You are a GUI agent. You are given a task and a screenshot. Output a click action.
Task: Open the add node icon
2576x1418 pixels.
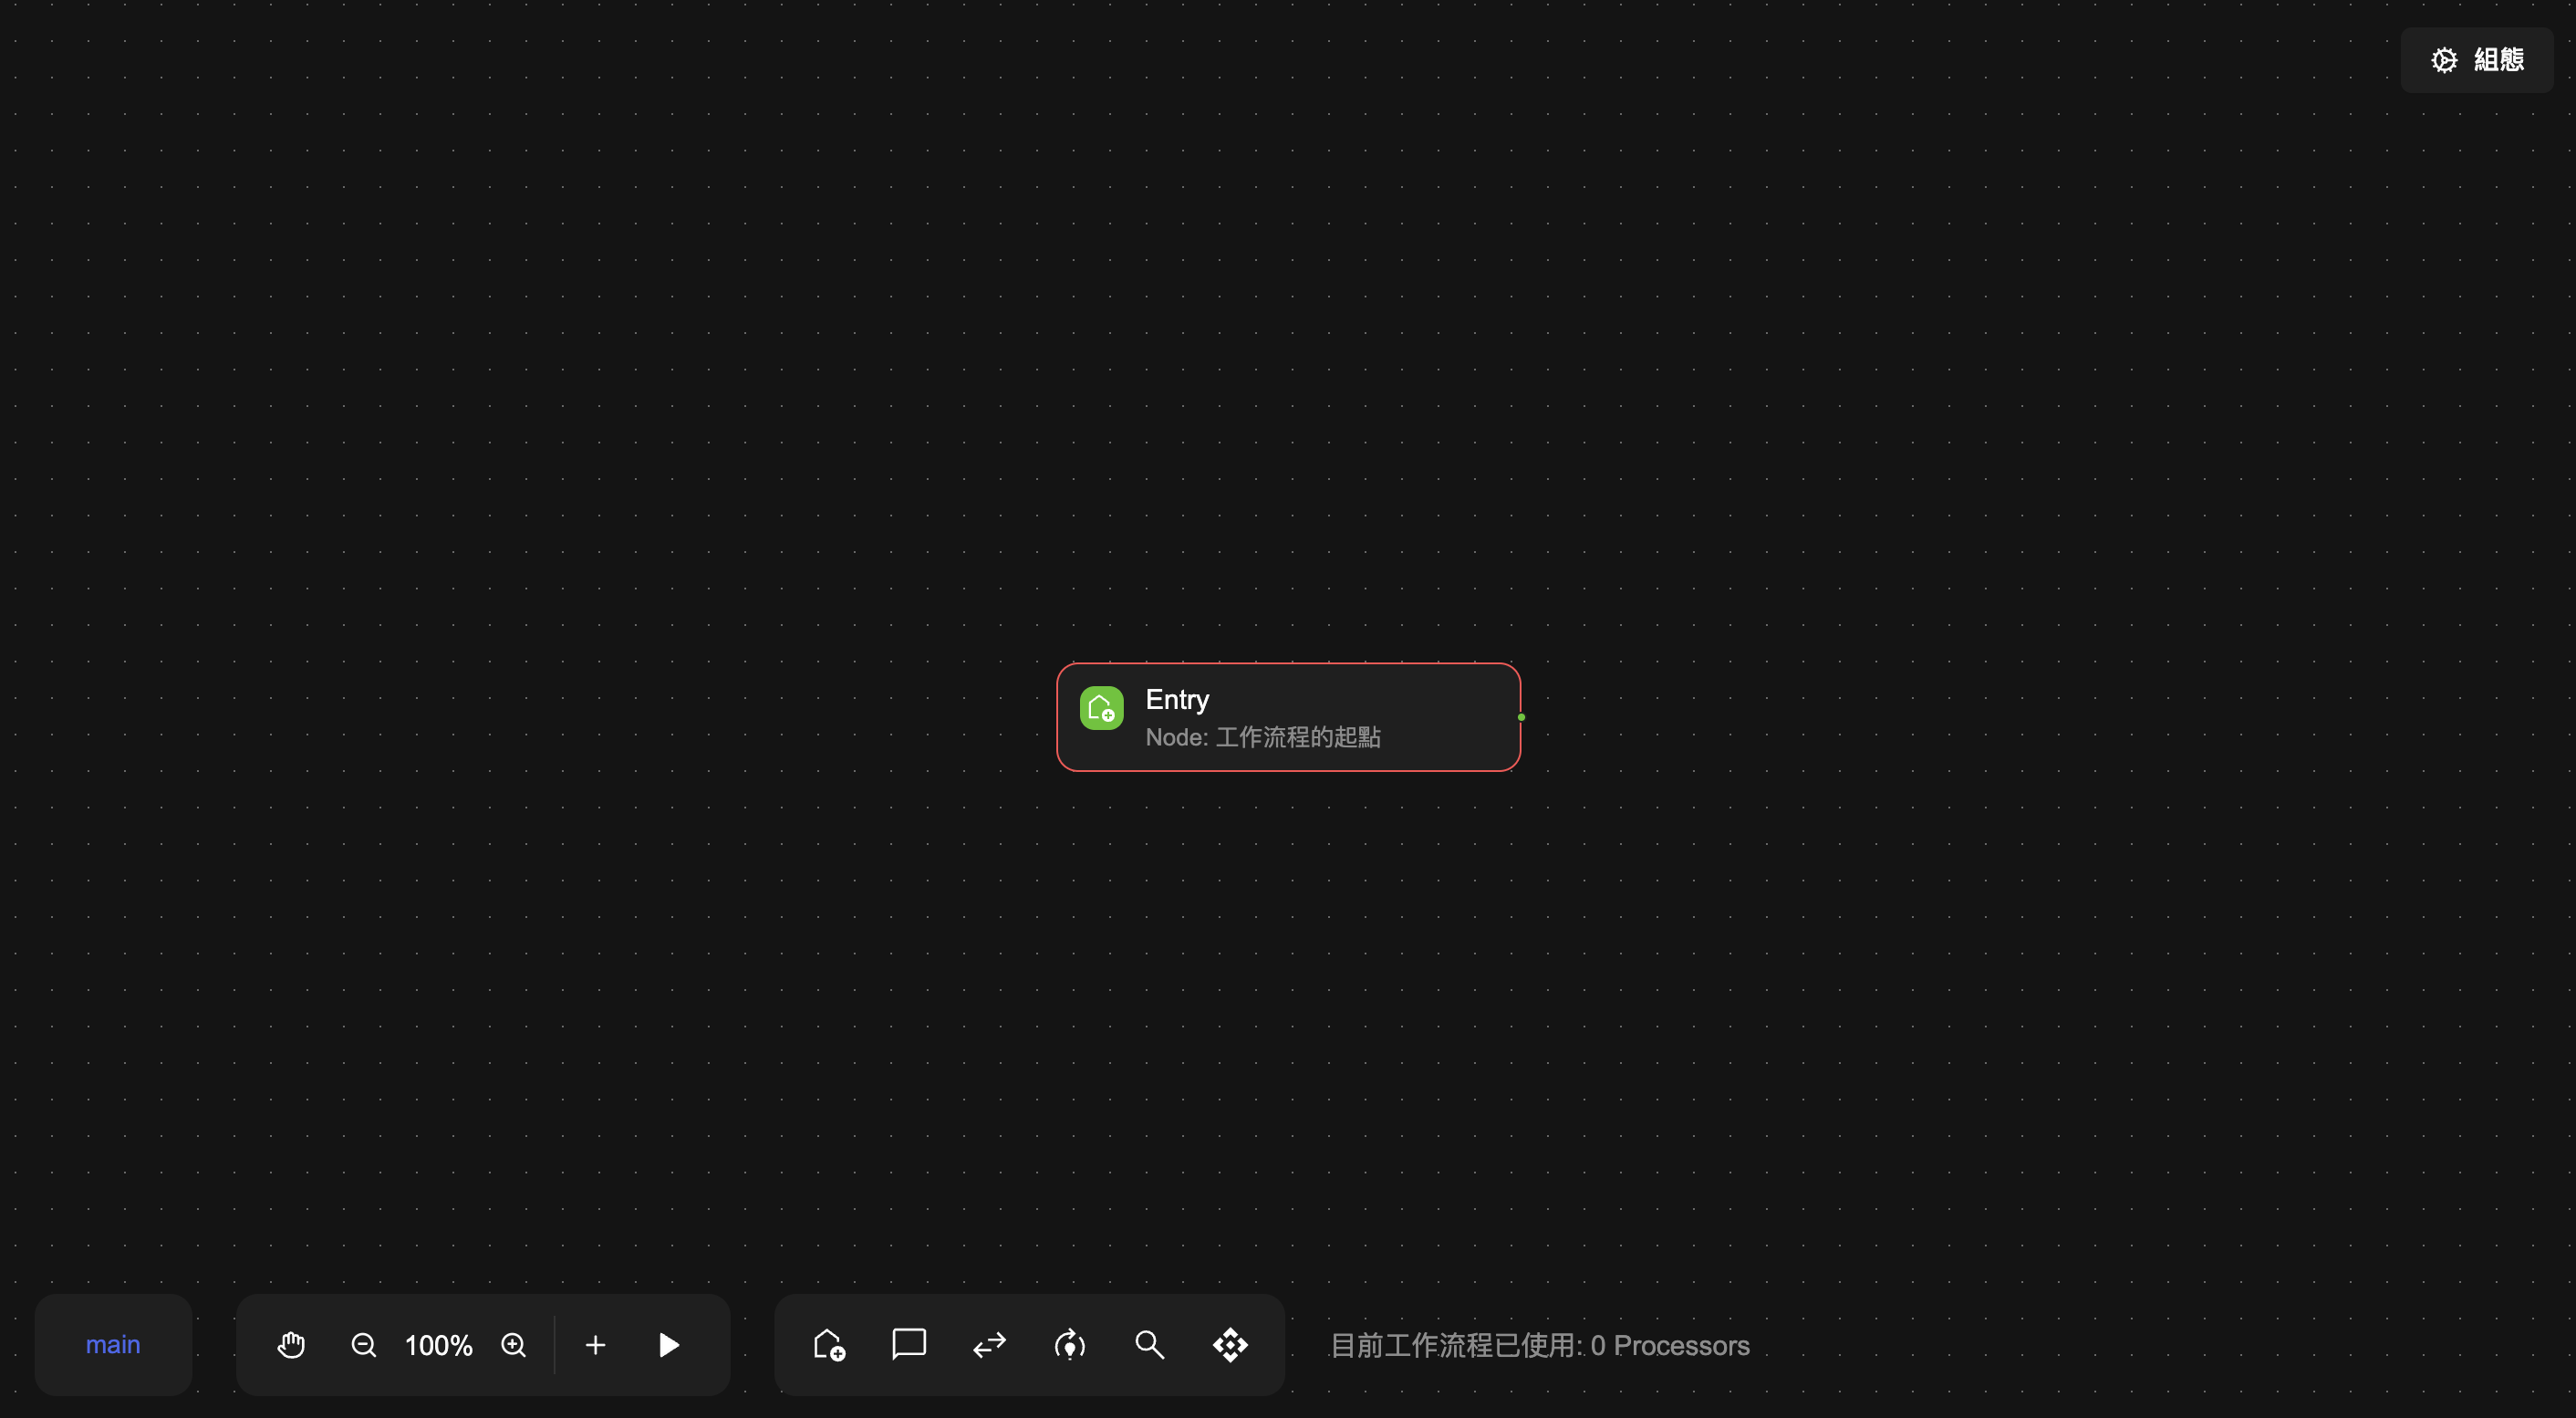827,1345
